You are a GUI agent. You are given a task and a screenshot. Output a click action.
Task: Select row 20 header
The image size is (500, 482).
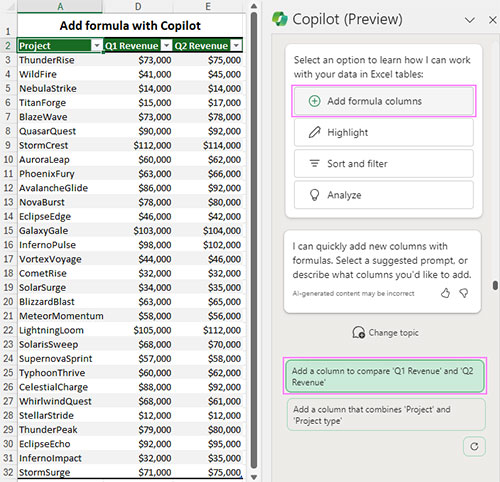8,302
